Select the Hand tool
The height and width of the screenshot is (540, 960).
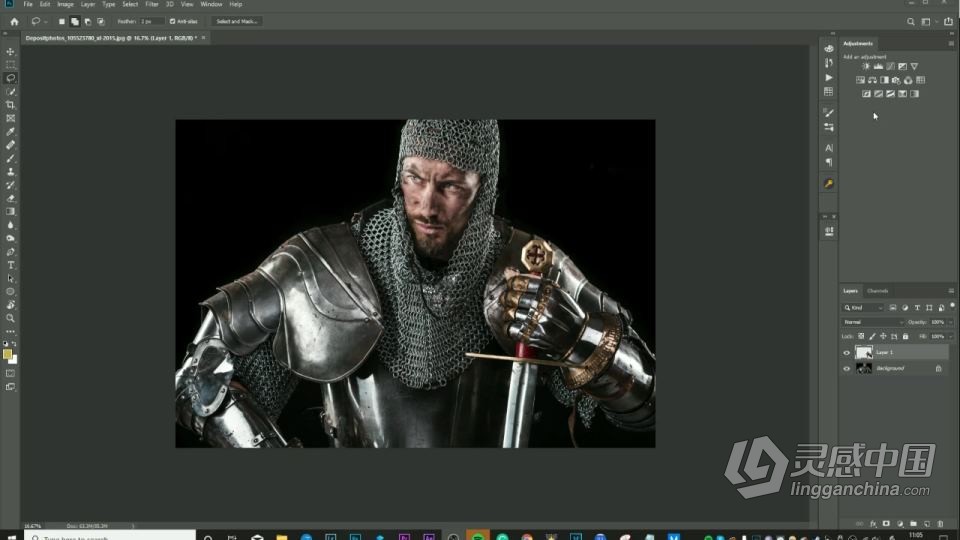(x=10, y=305)
